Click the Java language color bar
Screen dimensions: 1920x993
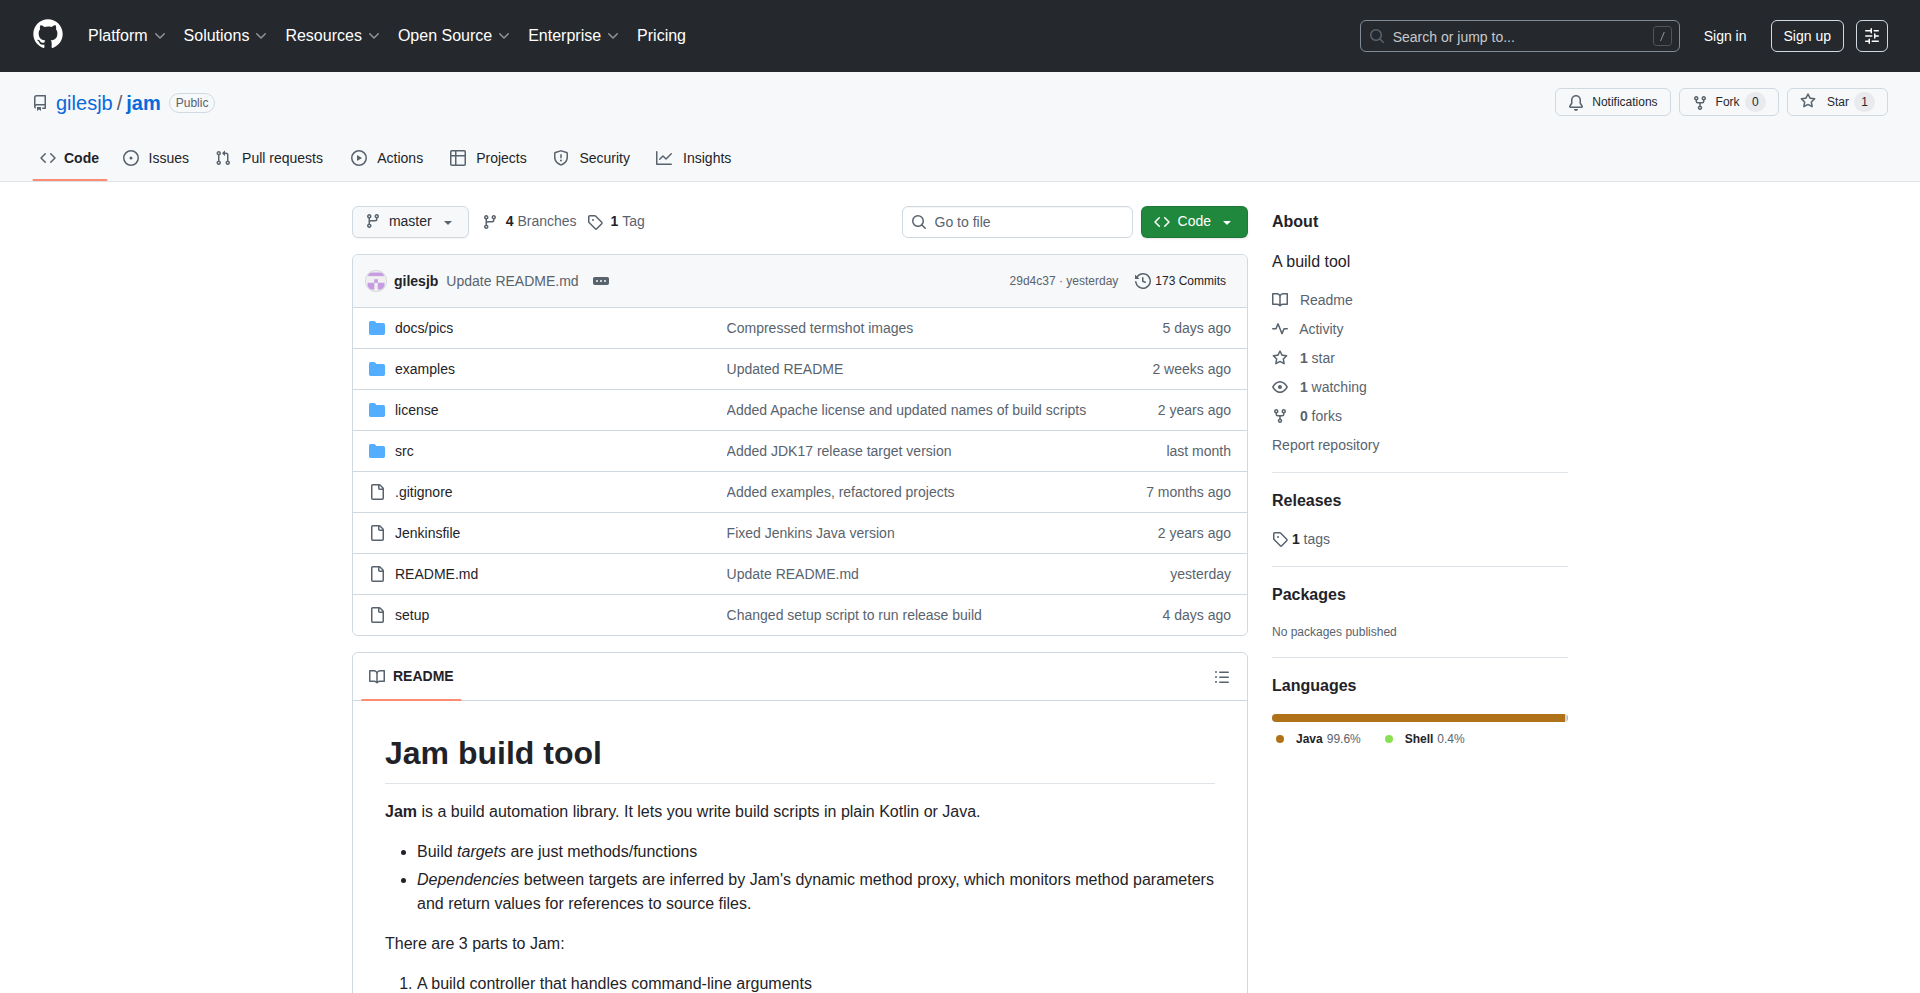coord(1415,717)
